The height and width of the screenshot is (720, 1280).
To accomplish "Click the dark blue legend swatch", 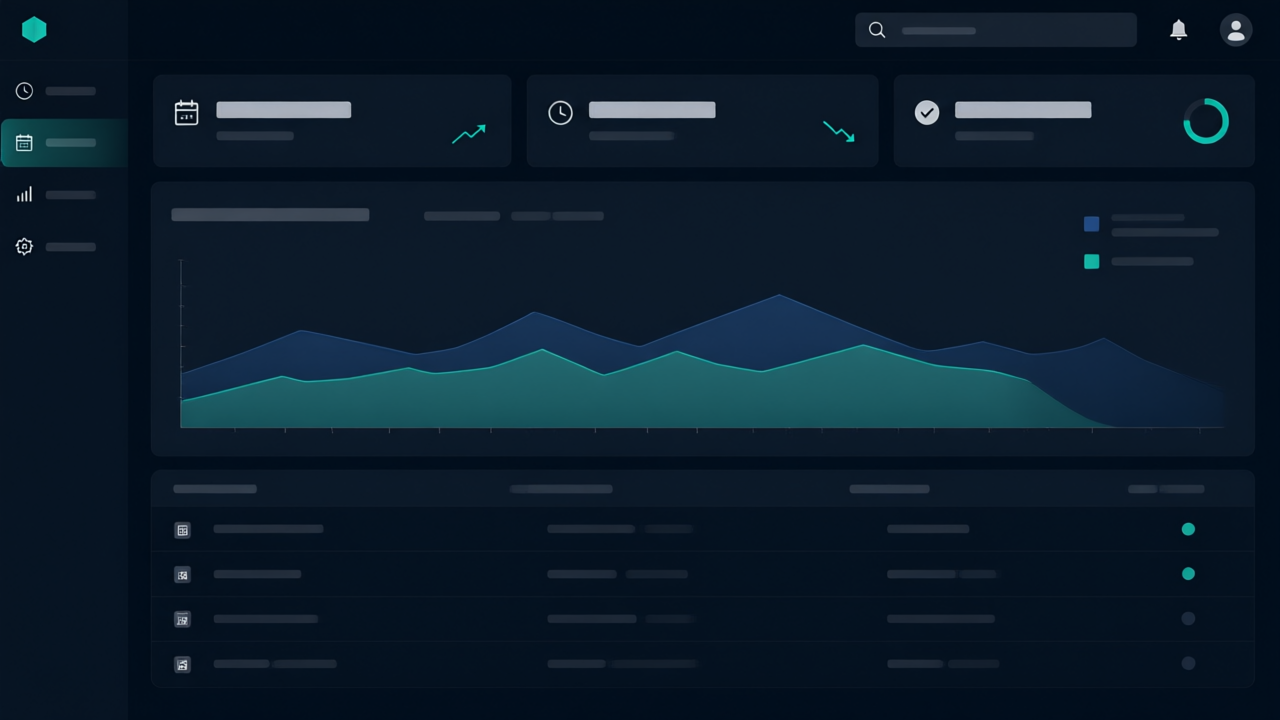I will [1092, 224].
